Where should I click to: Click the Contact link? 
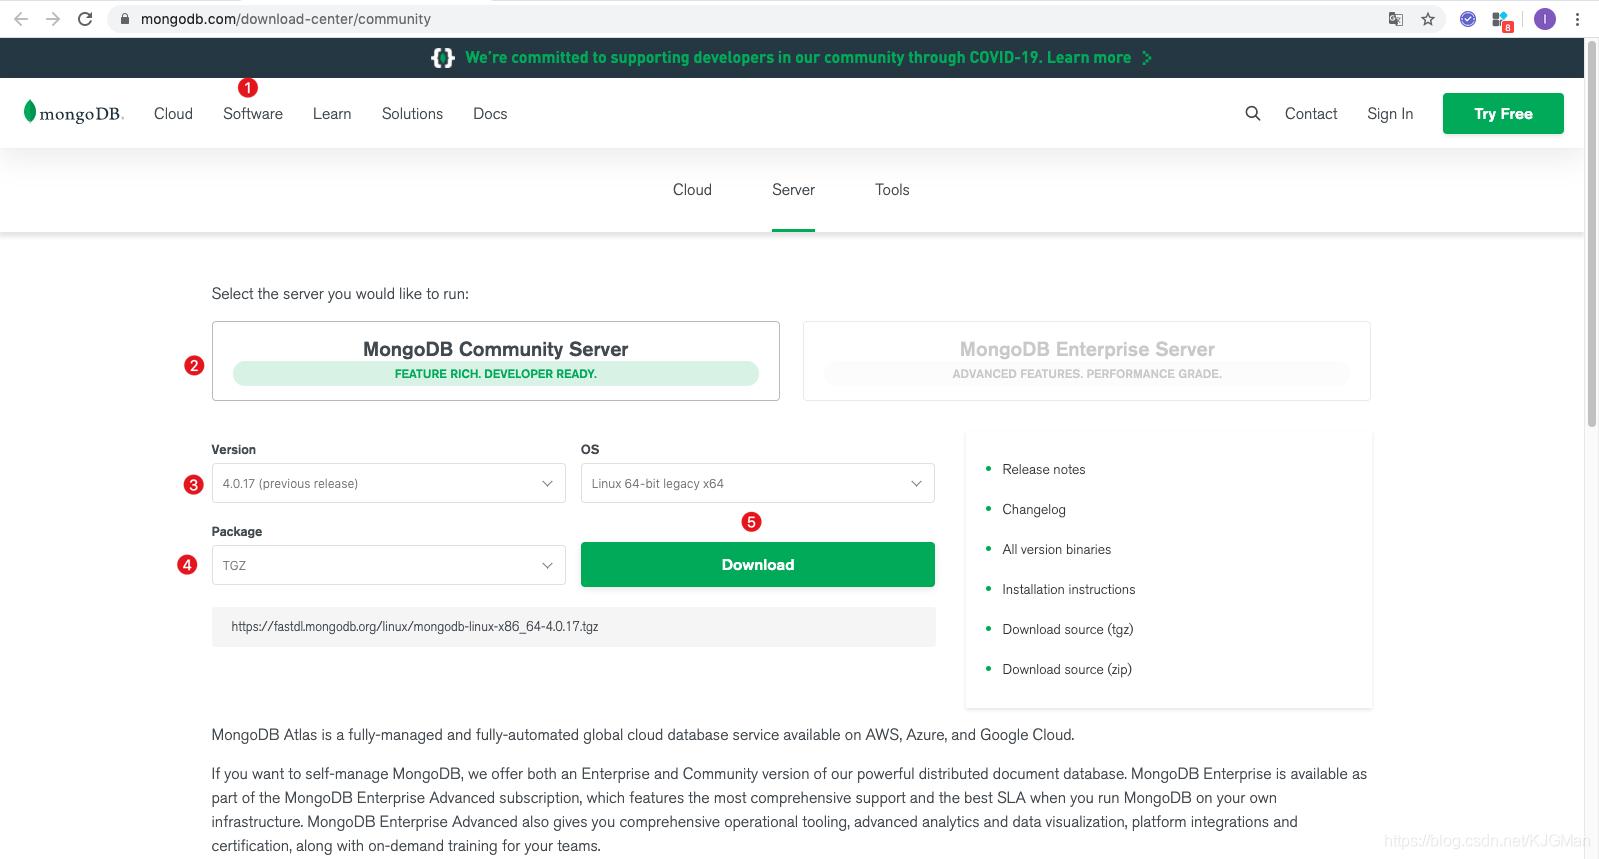(x=1311, y=114)
